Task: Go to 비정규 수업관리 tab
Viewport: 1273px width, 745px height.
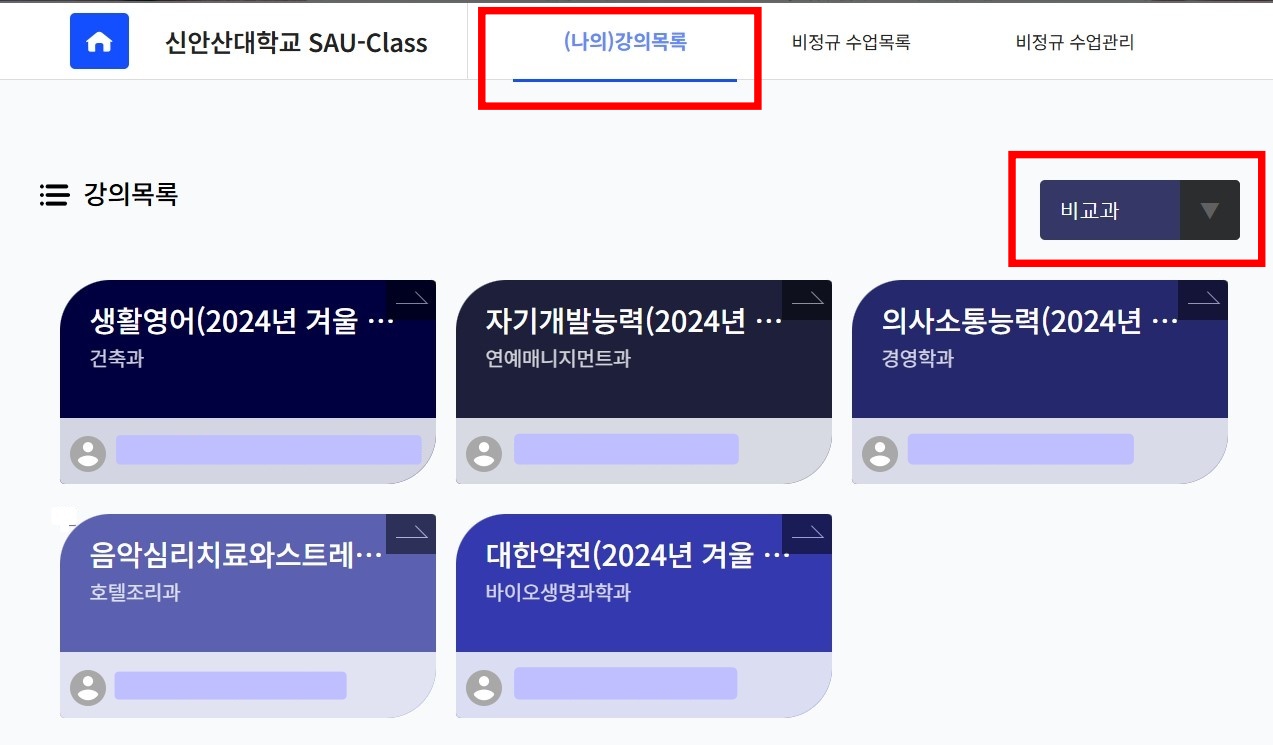Action: point(1075,42)
